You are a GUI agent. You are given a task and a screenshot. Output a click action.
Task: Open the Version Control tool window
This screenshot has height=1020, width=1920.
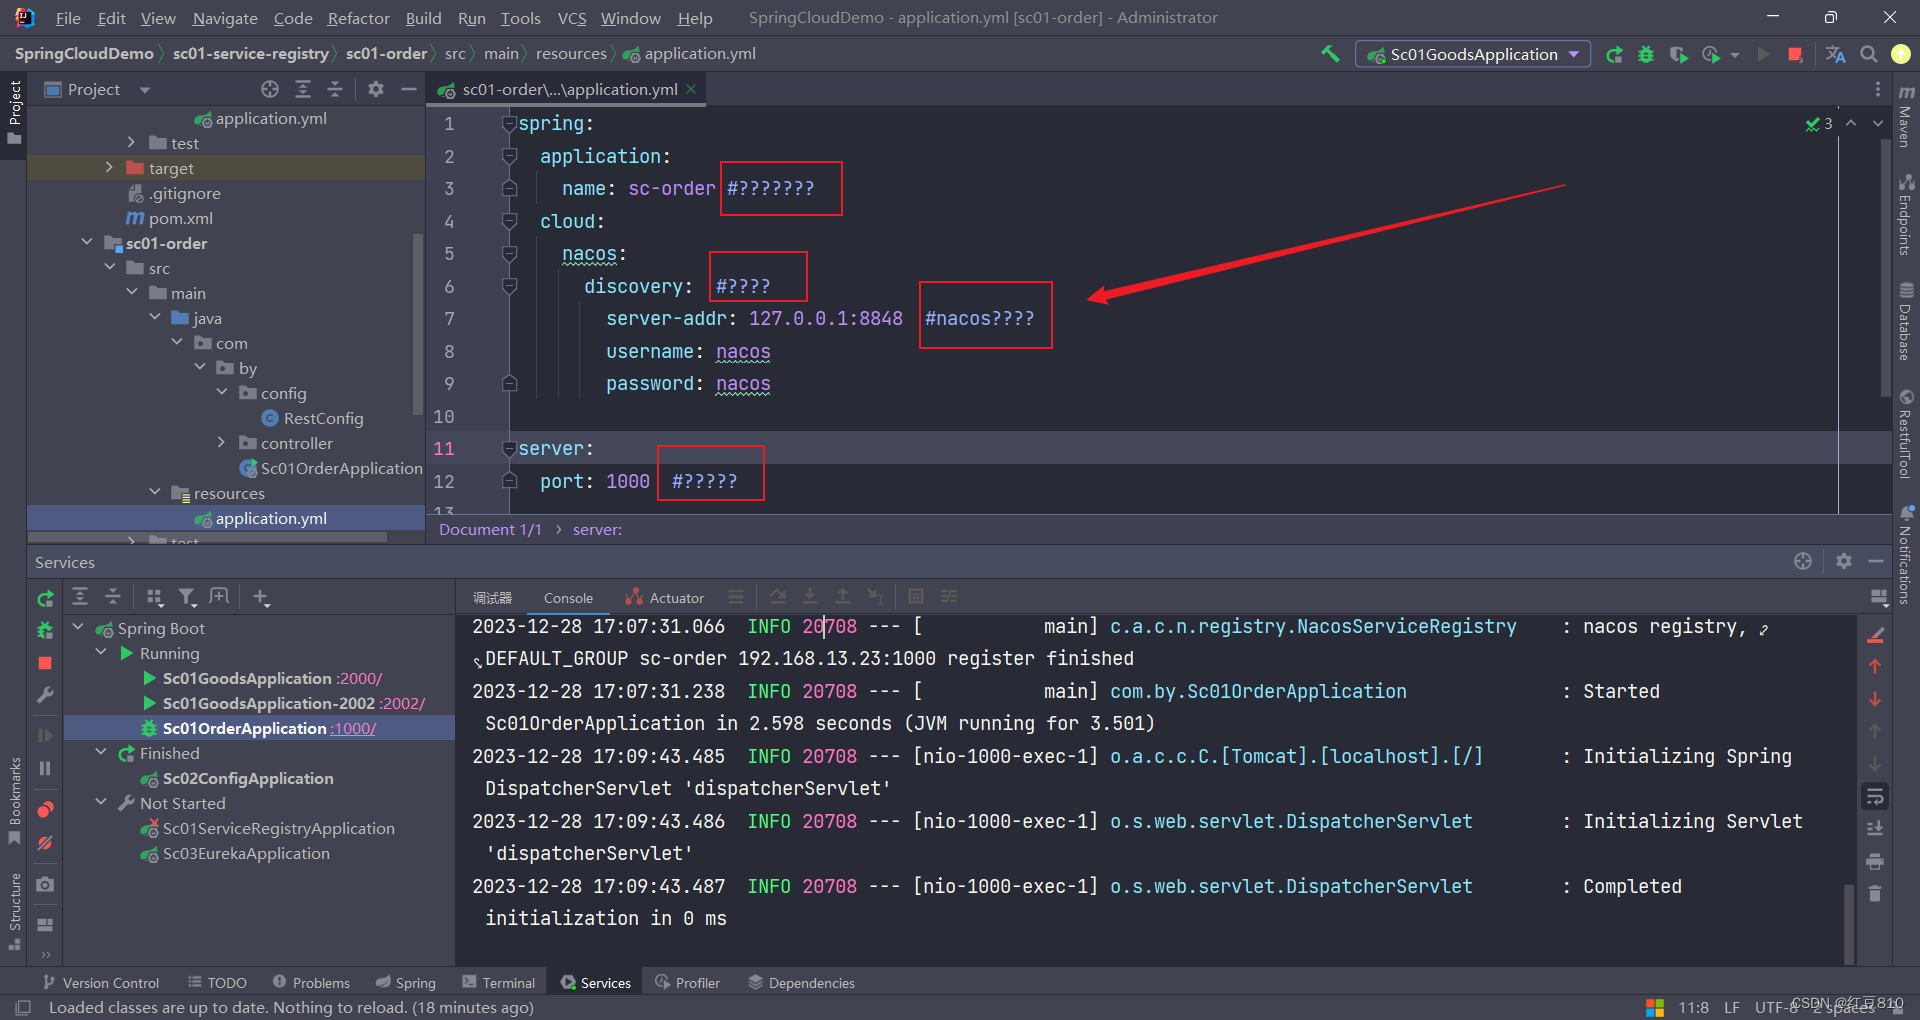101,983
